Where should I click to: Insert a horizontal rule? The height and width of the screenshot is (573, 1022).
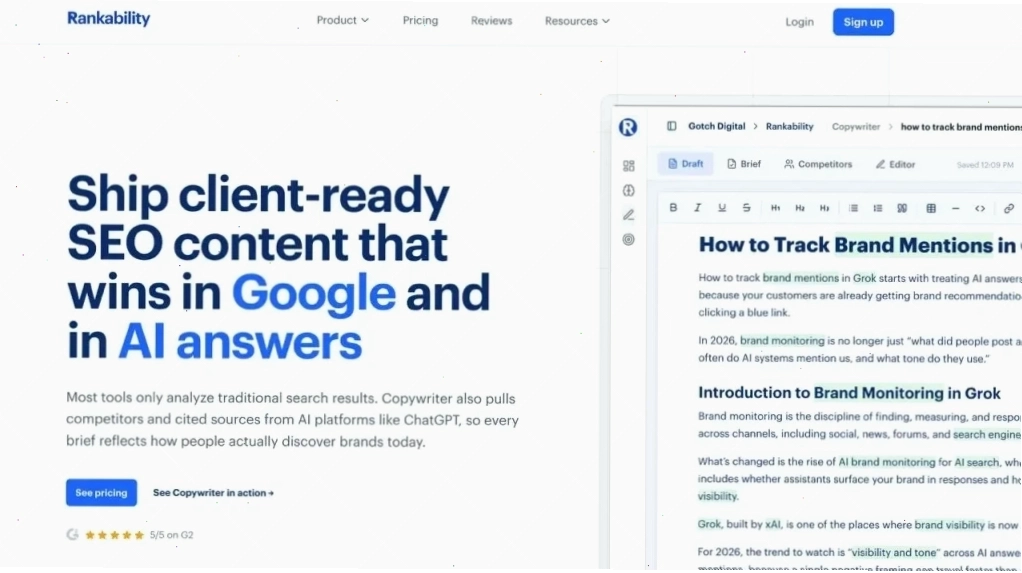click(x=956, y=209)
